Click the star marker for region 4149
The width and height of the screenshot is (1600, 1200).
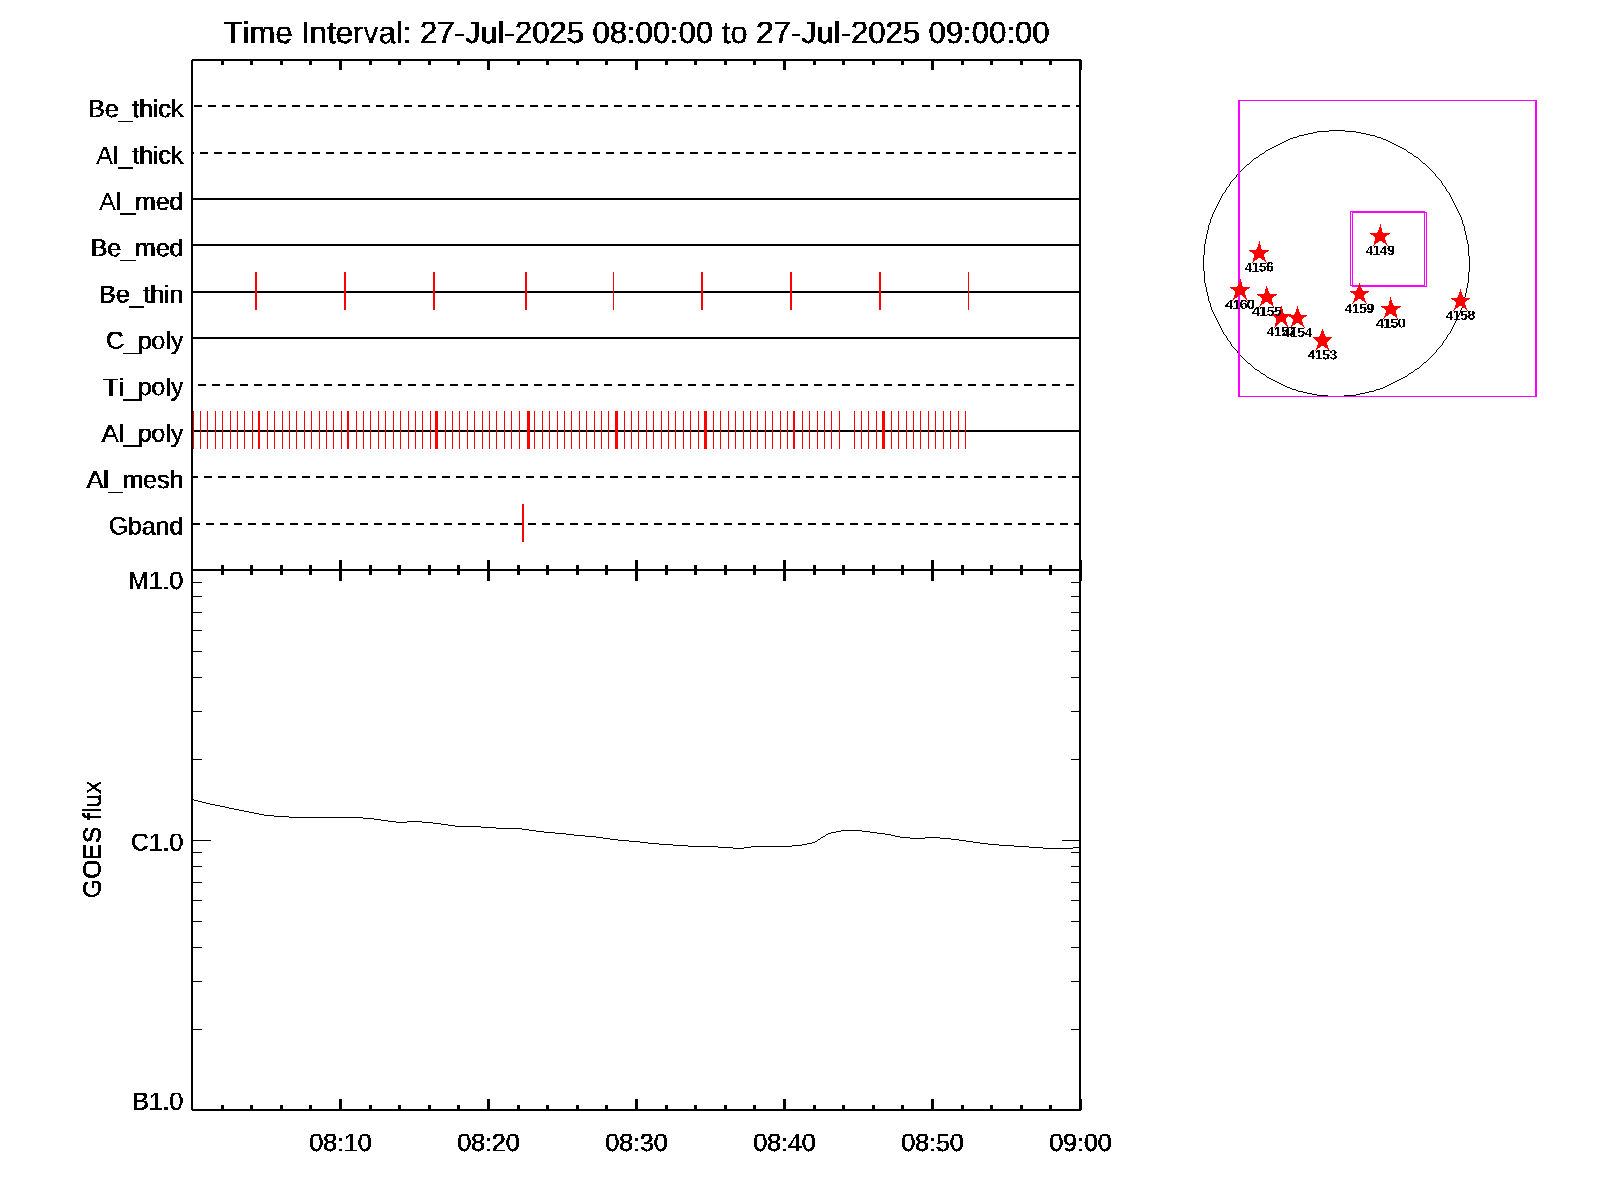(x=1380, y=236)
